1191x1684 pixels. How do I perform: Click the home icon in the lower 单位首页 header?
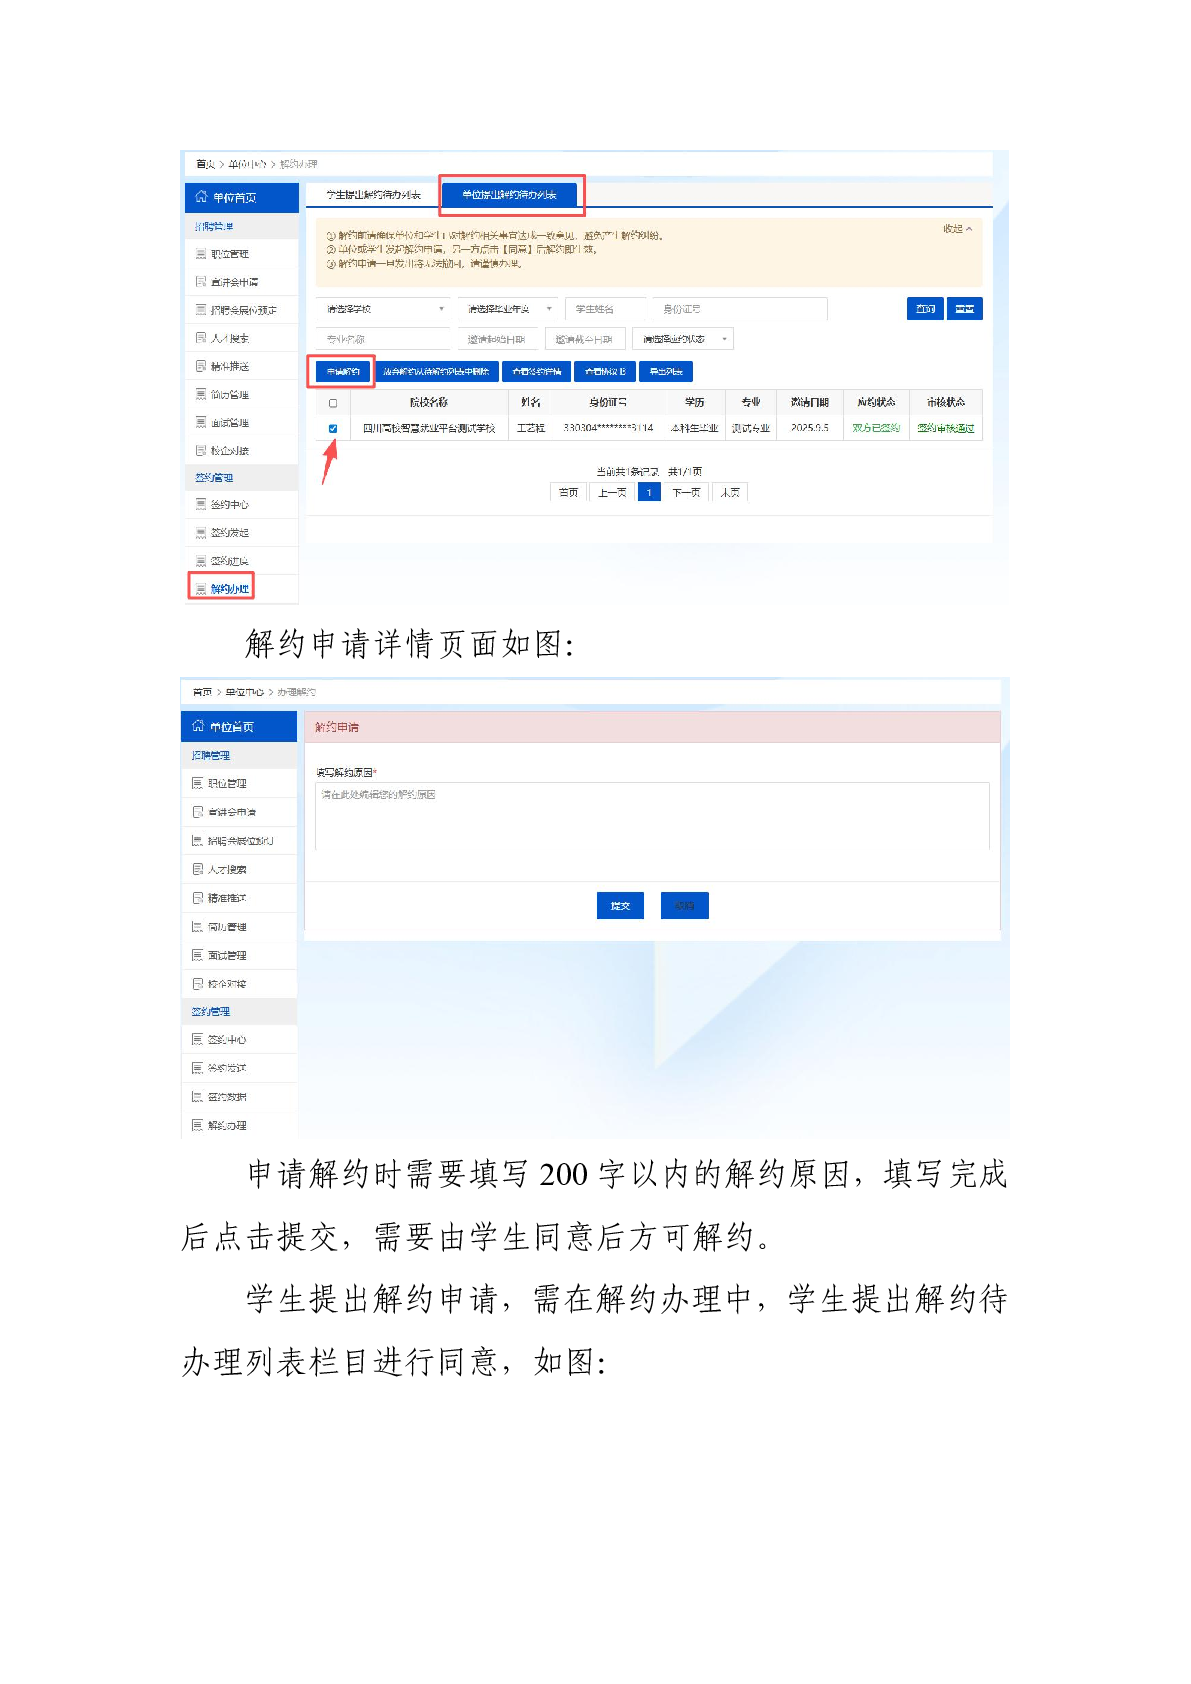[x=198, y=726]
